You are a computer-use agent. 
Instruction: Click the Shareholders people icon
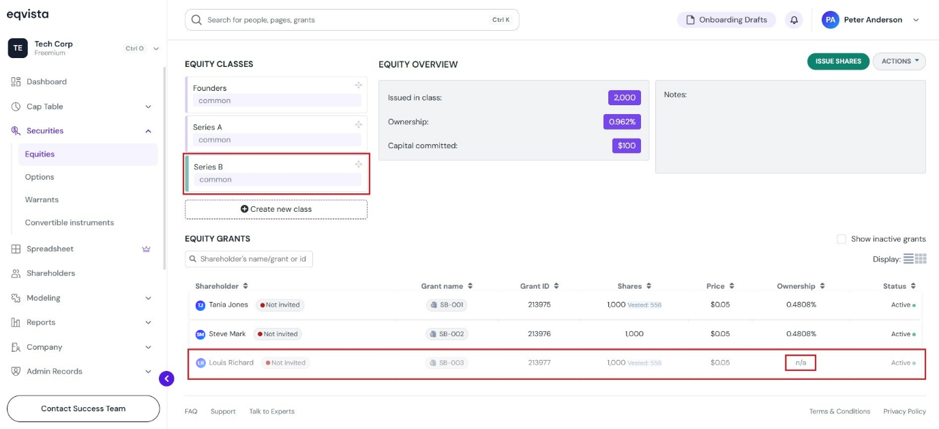tap(16, 273)
